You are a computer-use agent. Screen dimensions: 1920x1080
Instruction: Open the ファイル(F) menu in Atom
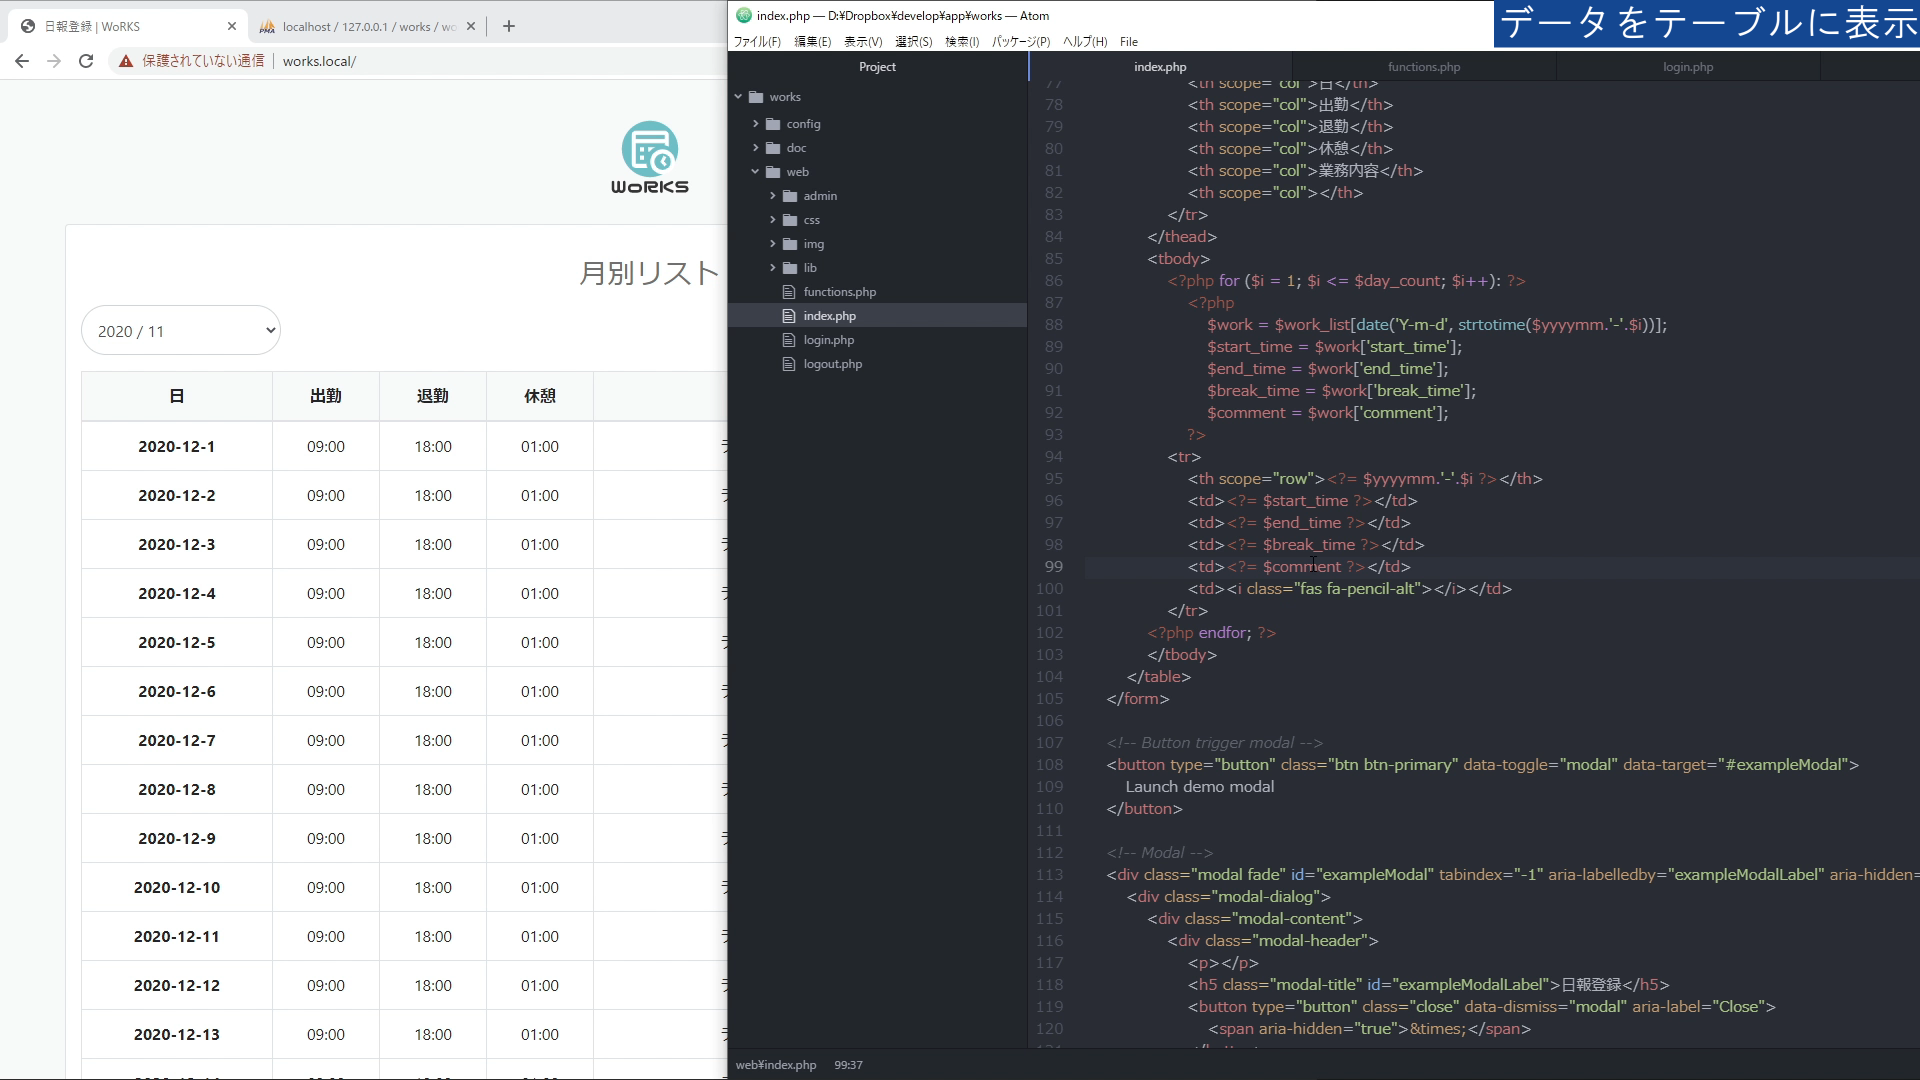[x=757, y=42]
